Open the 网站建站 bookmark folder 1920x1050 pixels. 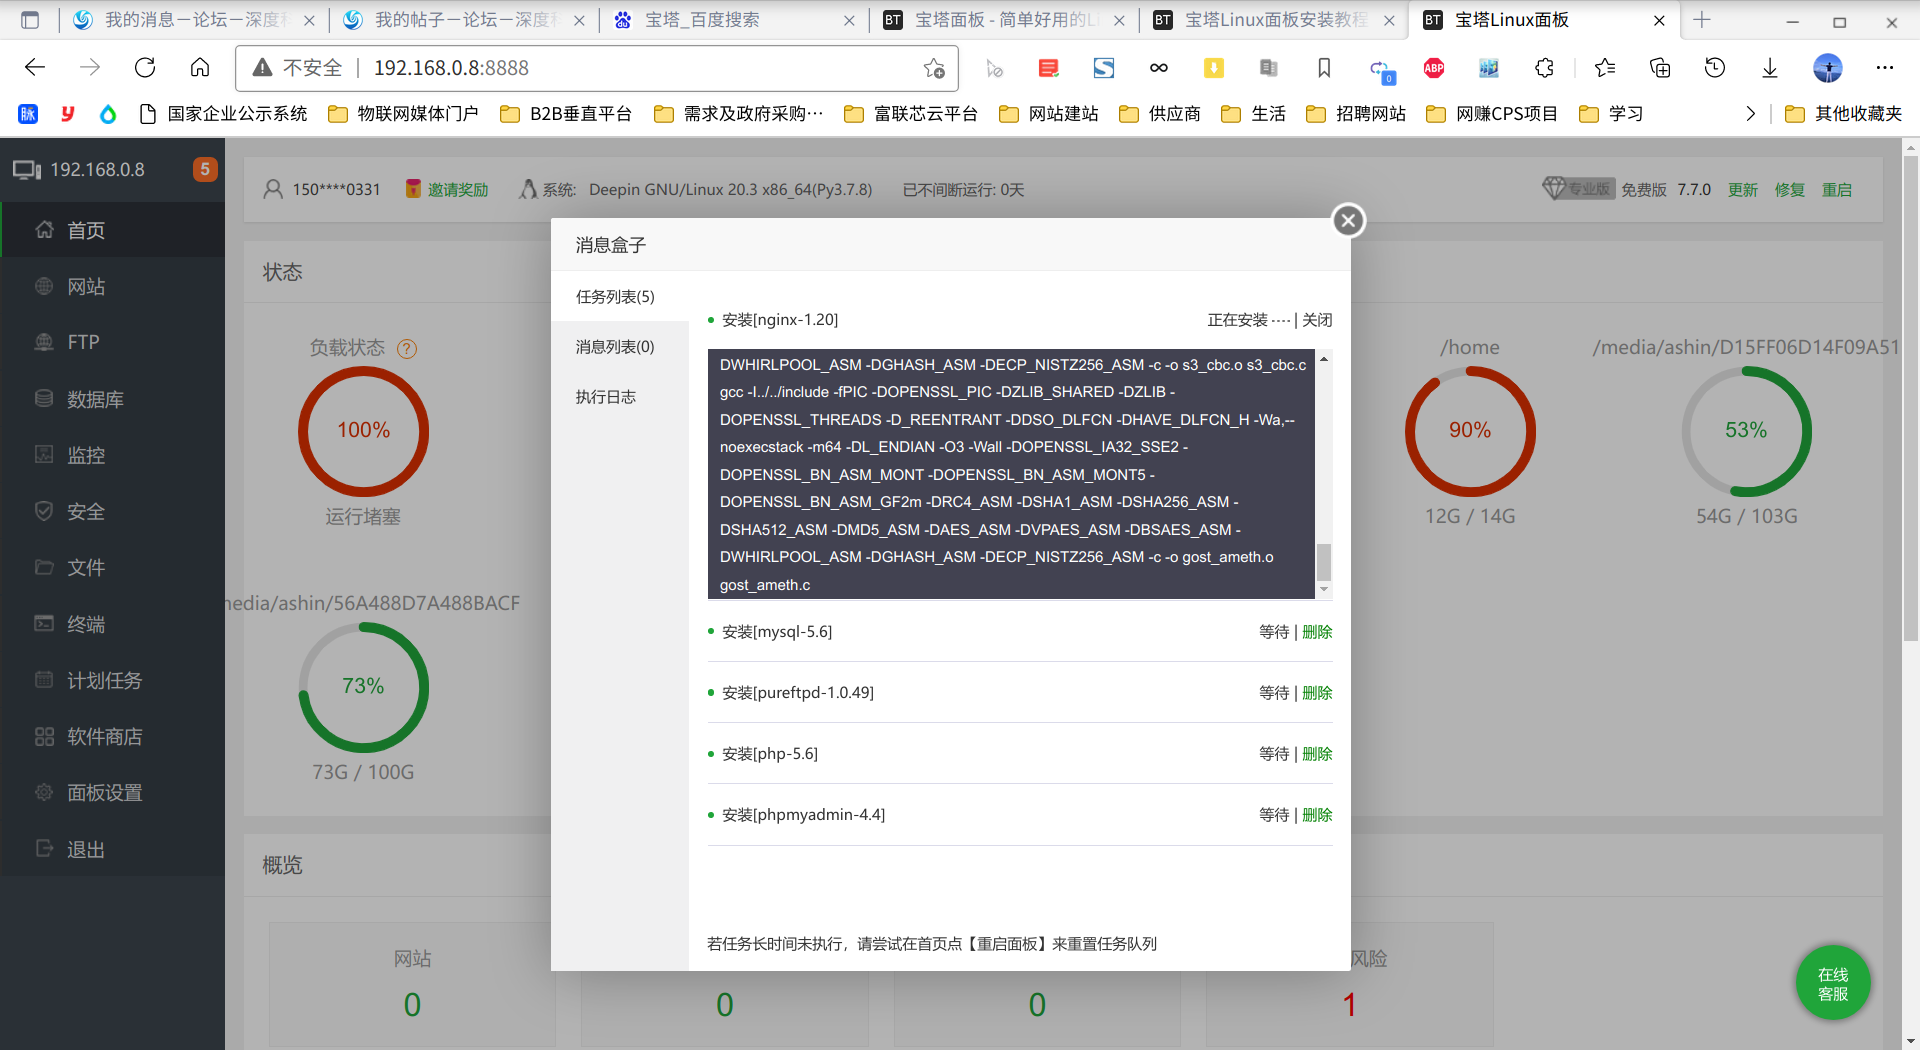[x=1049, y=114]
